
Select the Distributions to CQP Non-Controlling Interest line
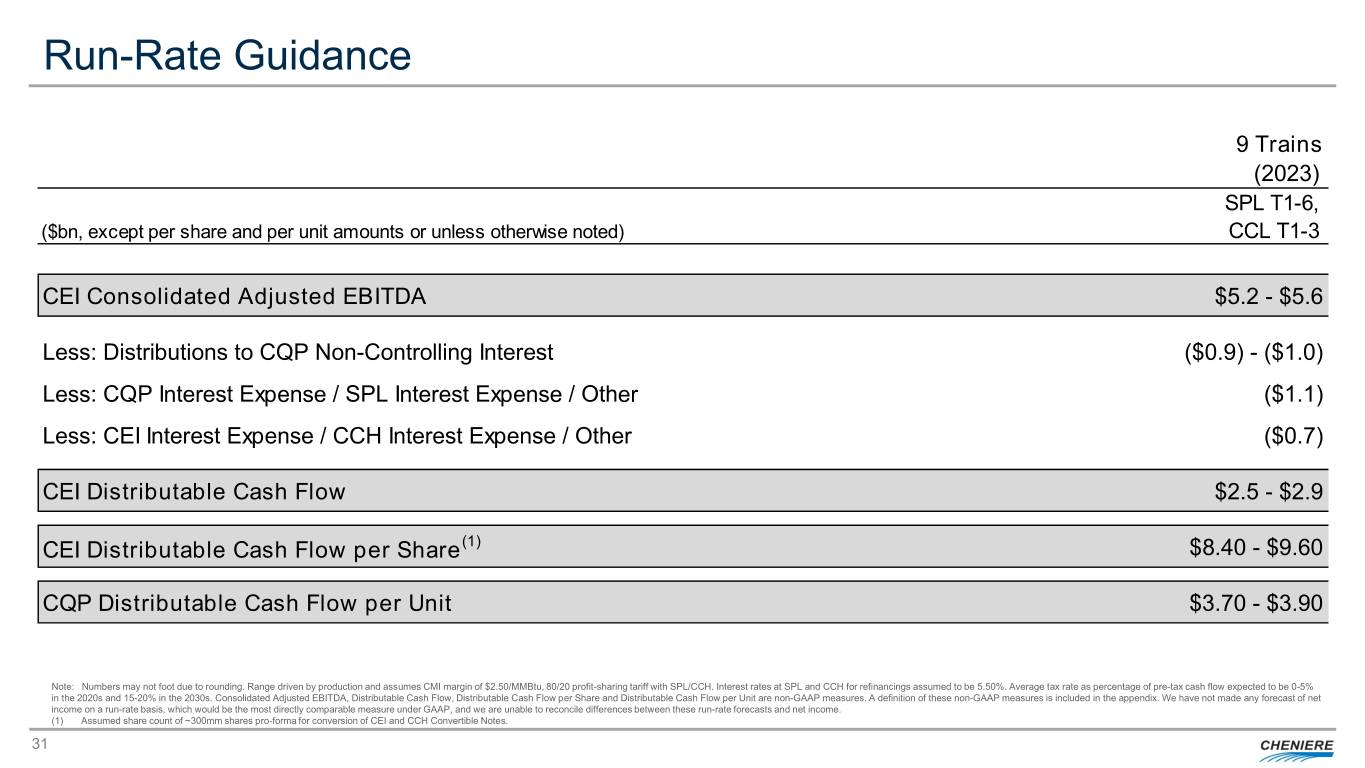click(x=298, y=352)
